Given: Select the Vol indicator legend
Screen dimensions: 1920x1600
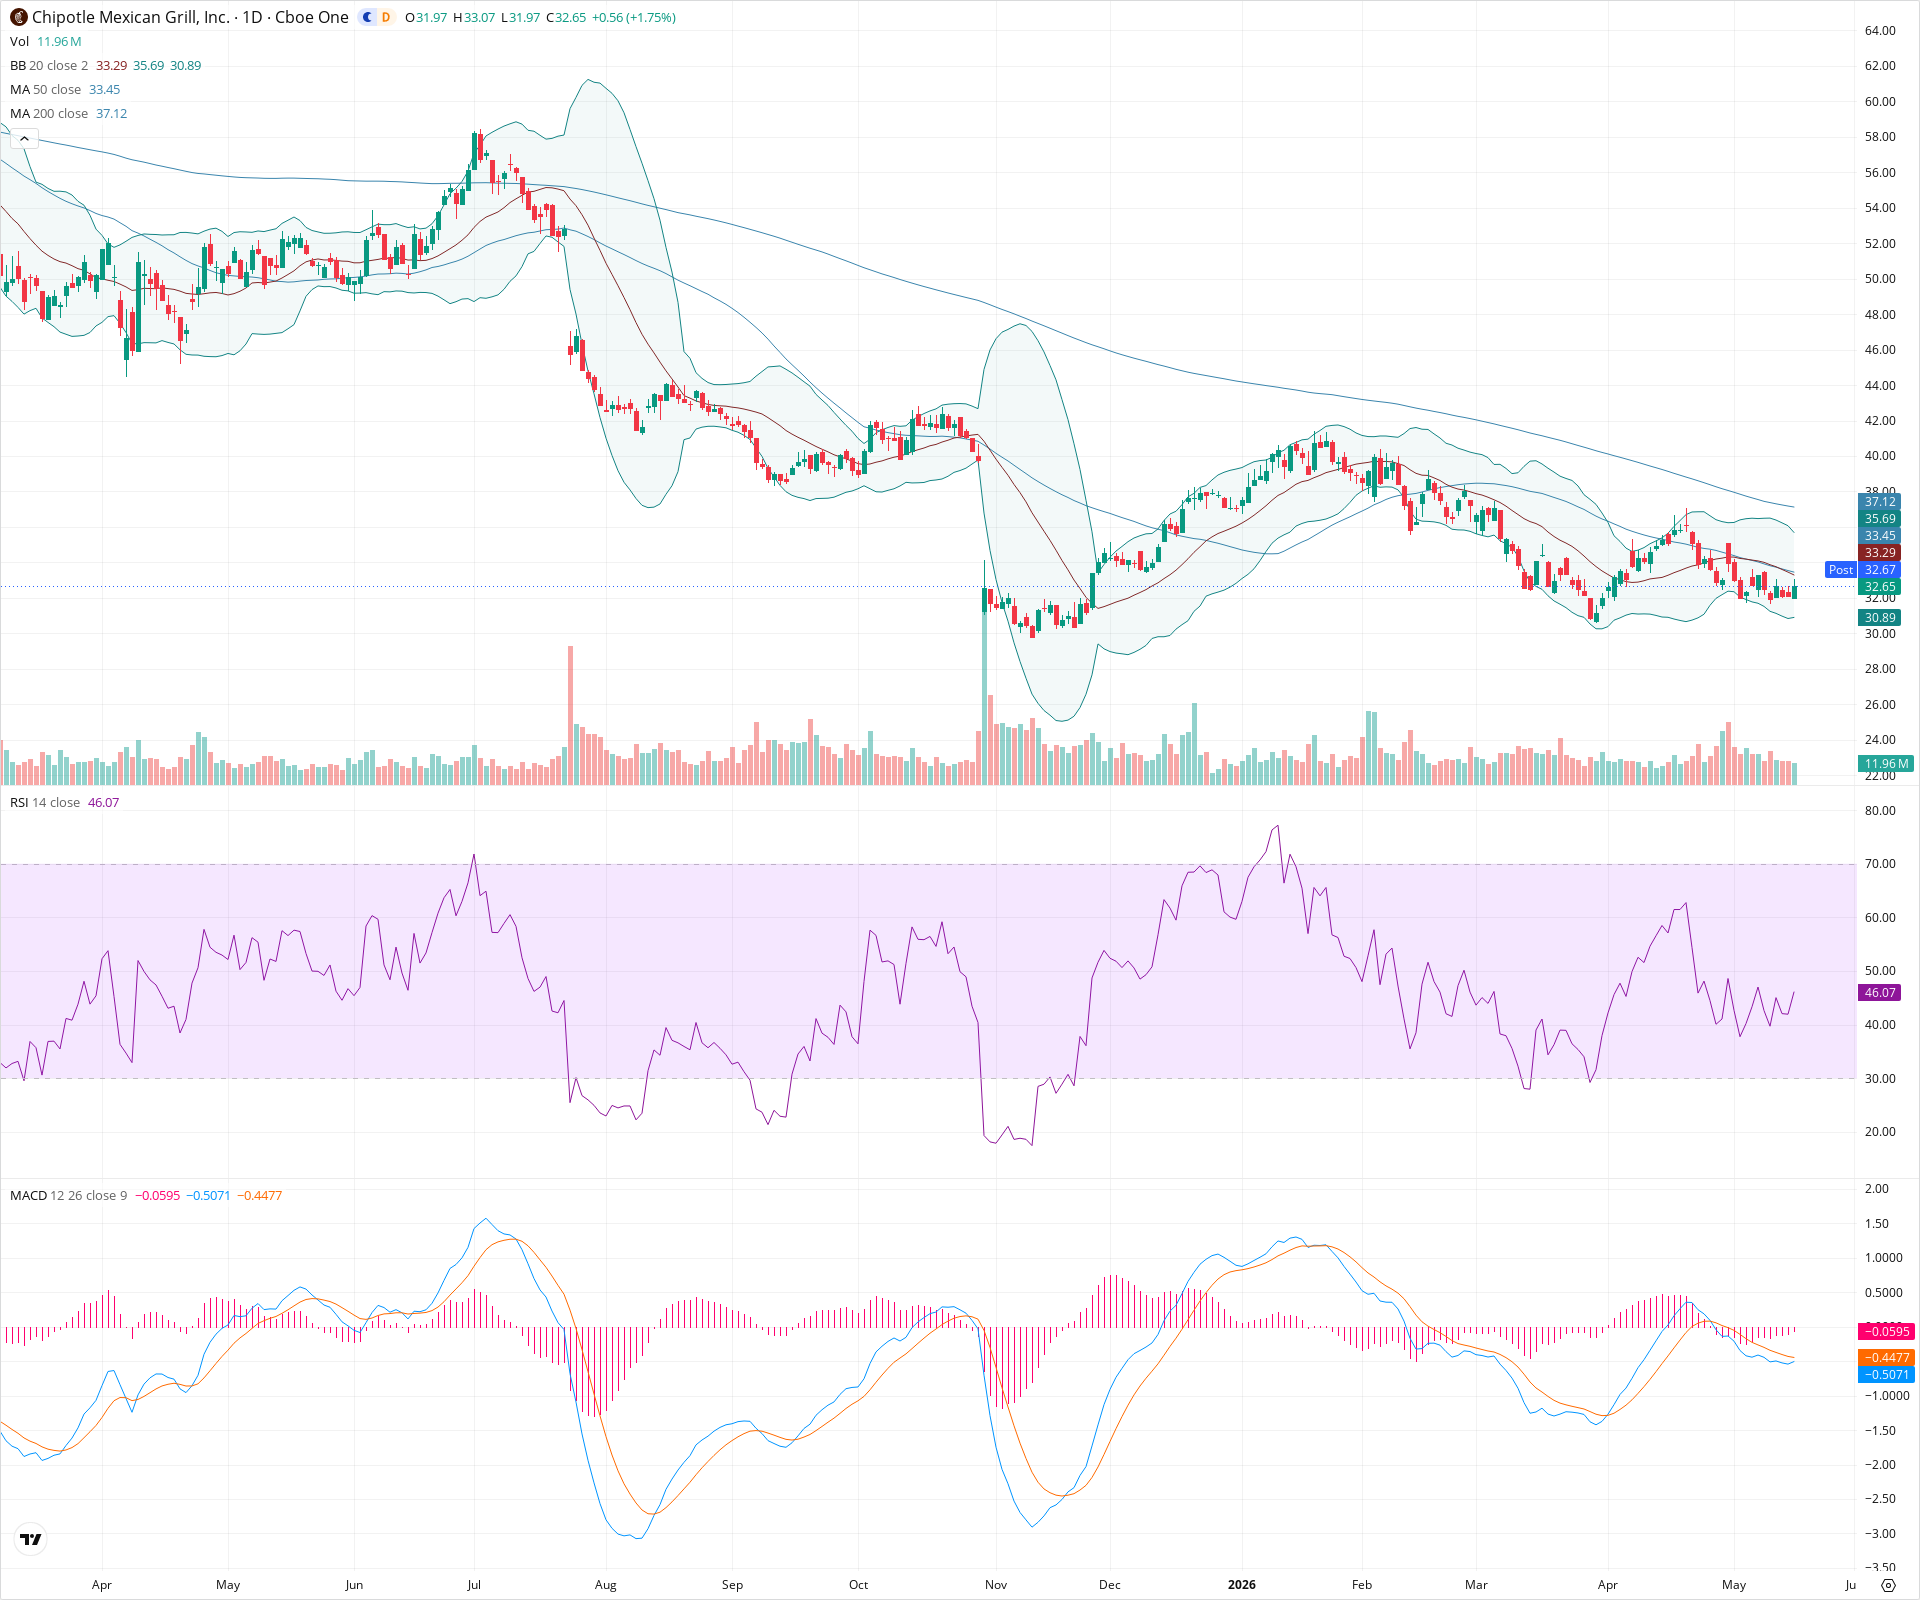Looking at the screenshot, I should [x=20, y=41].
